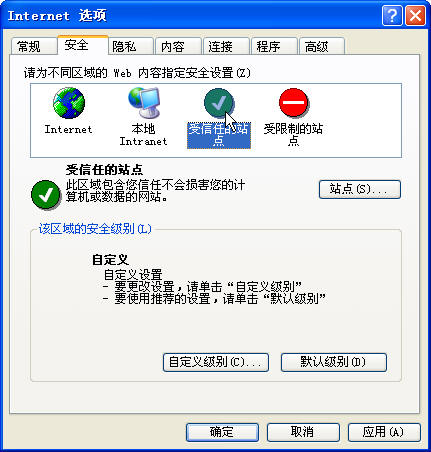Click the 安全 tab label

[77, 45]
